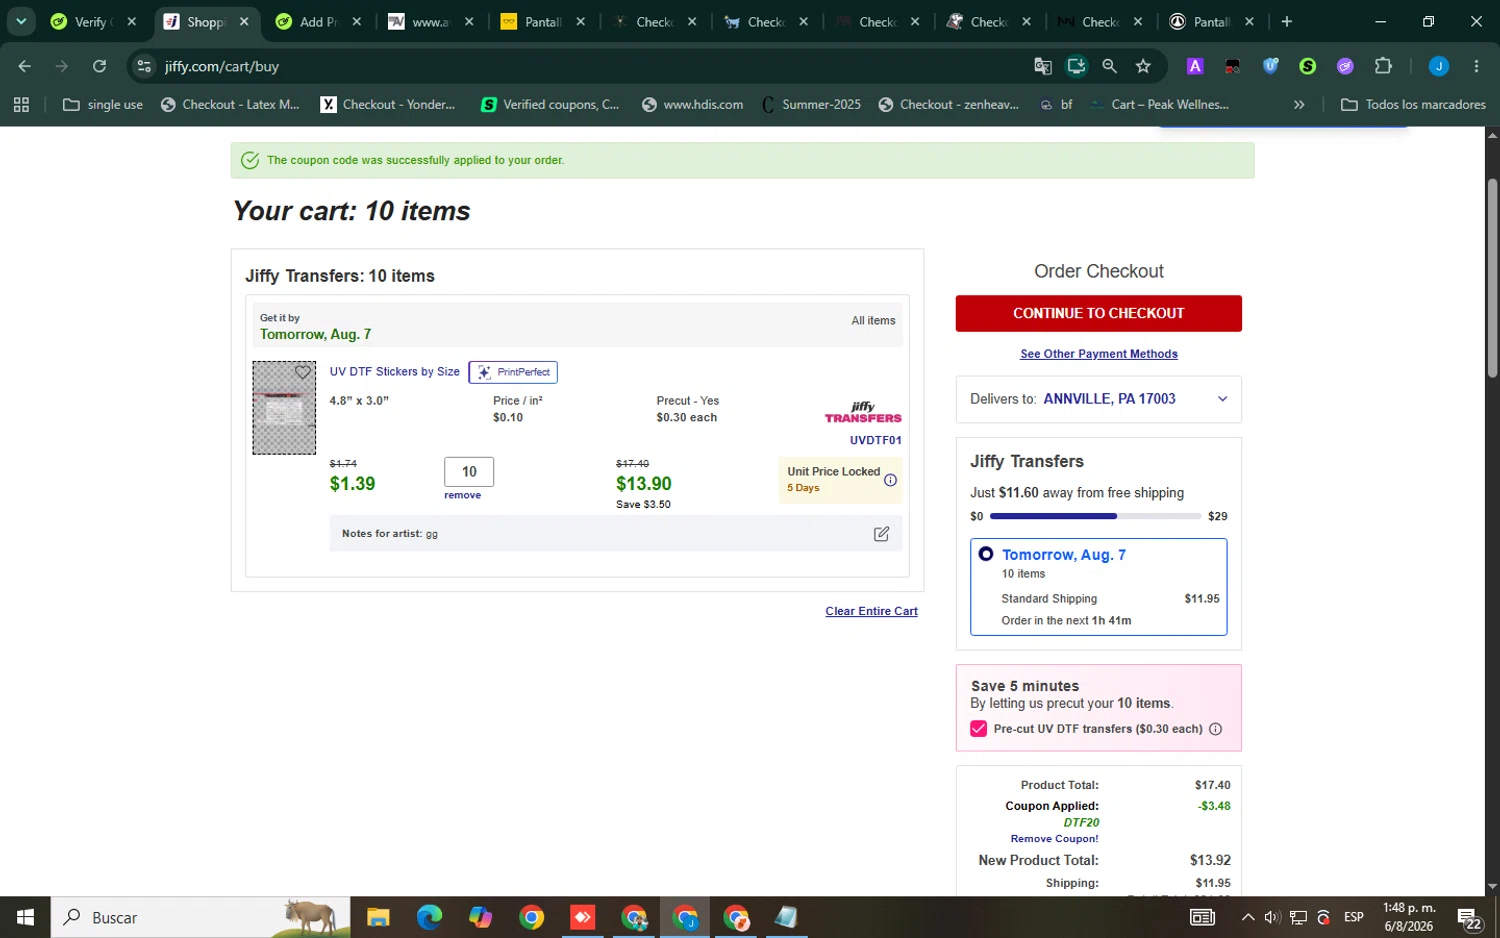Open the Todos los marcadores folder
The width and height of the screenshot is (1500, 938).
(1413, 104)
